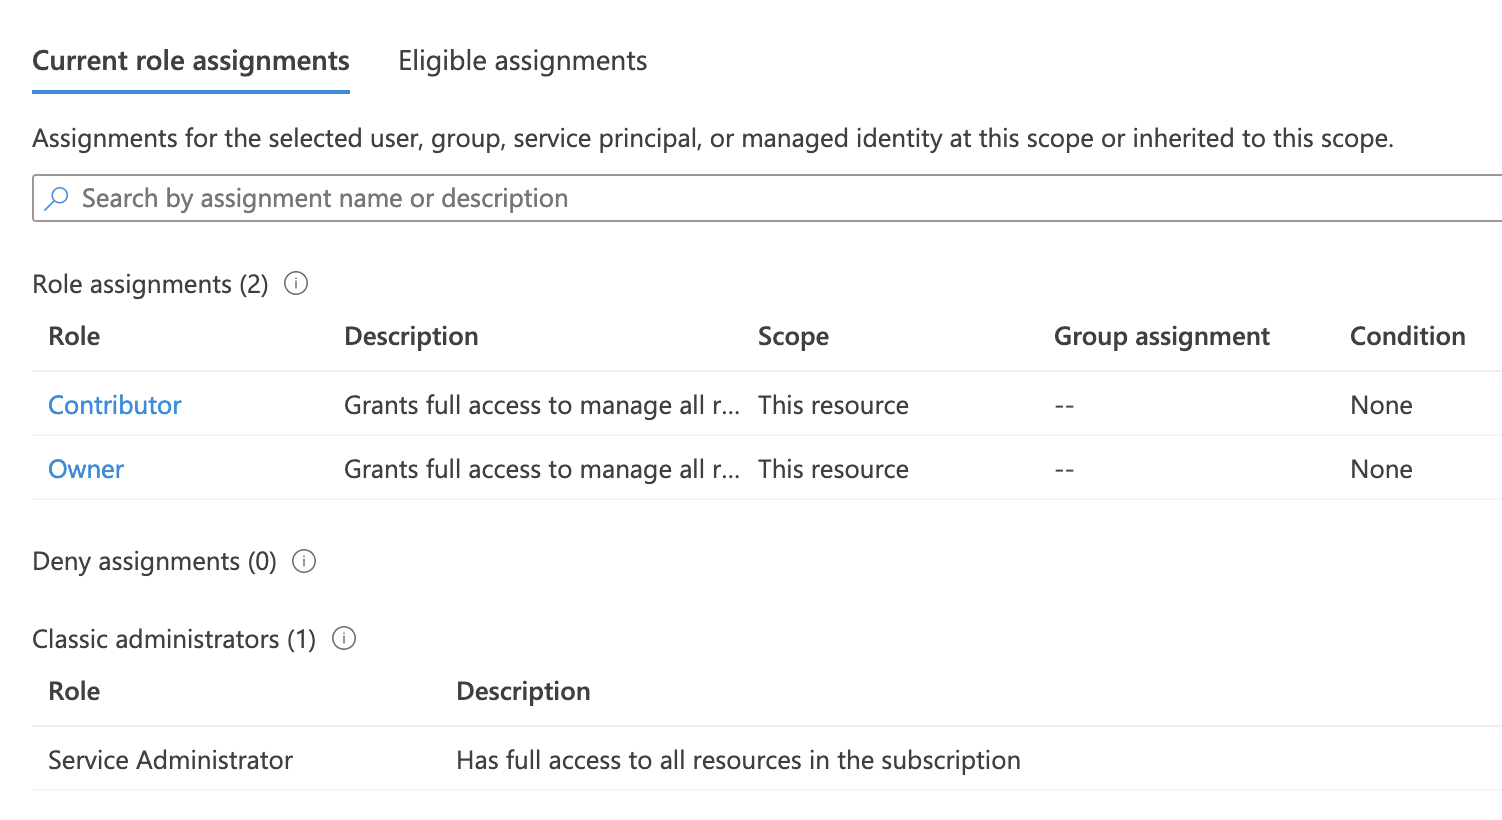Sort by the Role column header
Screen dimensions: 1502x820
pyautogui.click(x=74, y=337)
